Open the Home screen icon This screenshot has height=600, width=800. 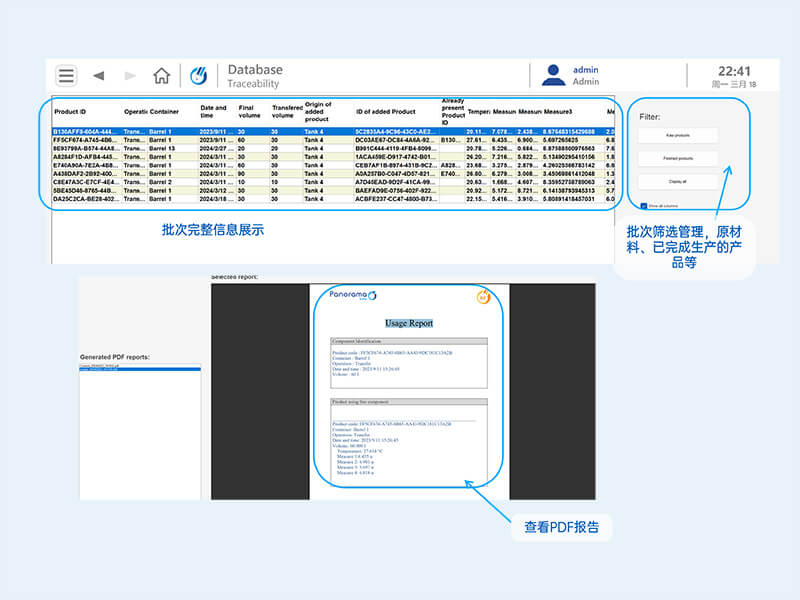point(161,76)
